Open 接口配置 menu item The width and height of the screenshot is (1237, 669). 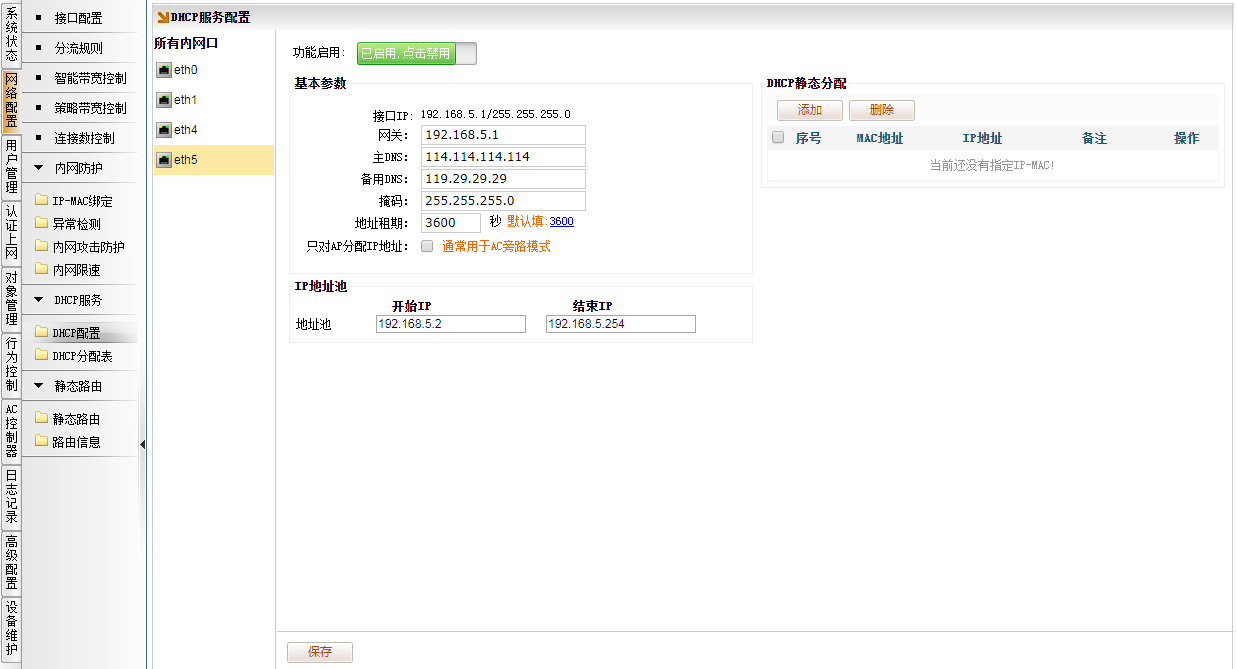(80, 18)
